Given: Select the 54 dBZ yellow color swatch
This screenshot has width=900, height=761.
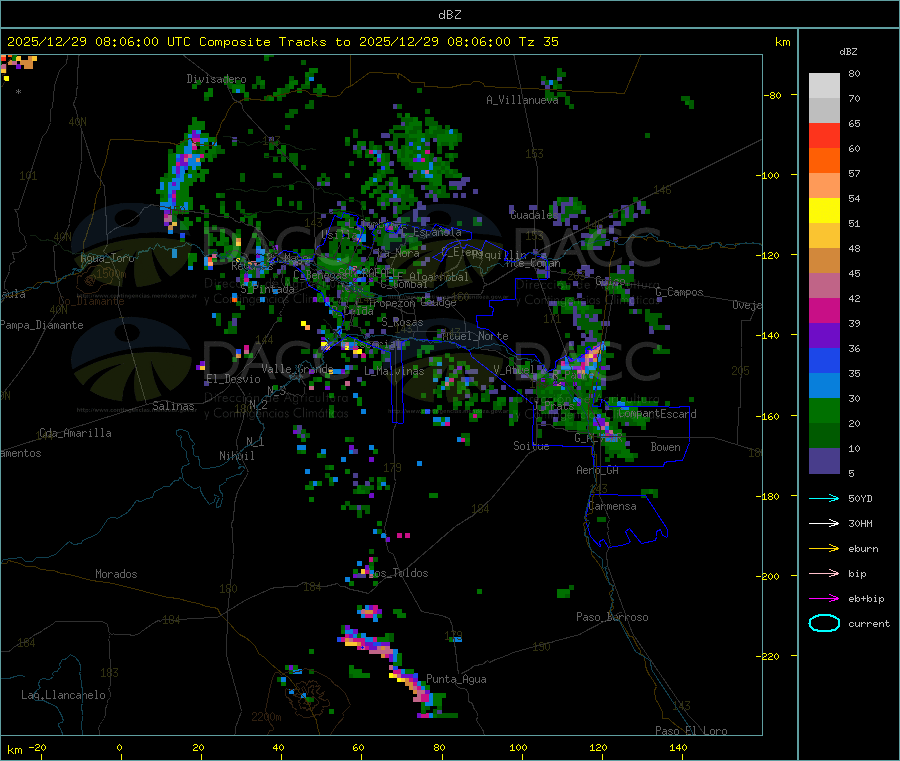Looking at the screenshot, I should tap(824, 211).
